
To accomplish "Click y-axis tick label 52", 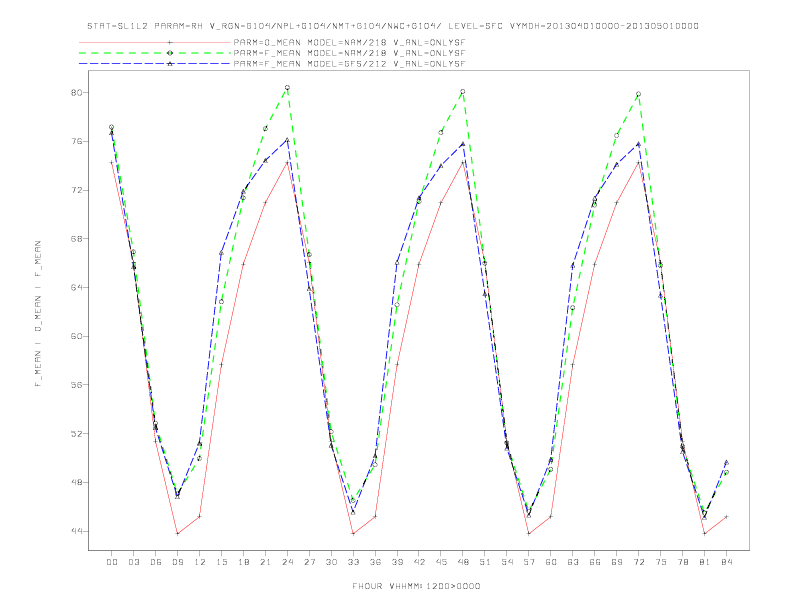I will (x=76, y=434).
